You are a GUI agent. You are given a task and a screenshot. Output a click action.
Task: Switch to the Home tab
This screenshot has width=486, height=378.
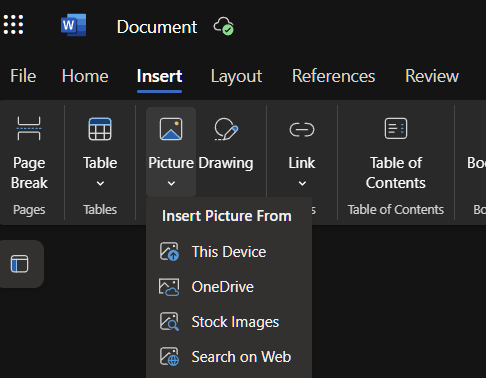click(85, 76)
